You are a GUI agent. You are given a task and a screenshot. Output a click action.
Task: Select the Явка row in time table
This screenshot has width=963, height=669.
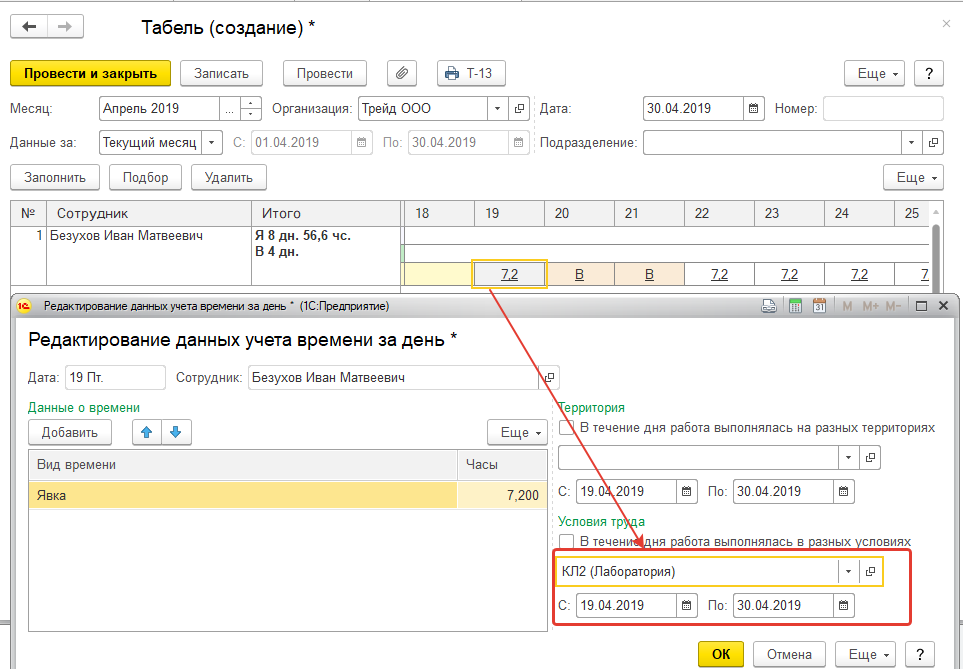240,495
